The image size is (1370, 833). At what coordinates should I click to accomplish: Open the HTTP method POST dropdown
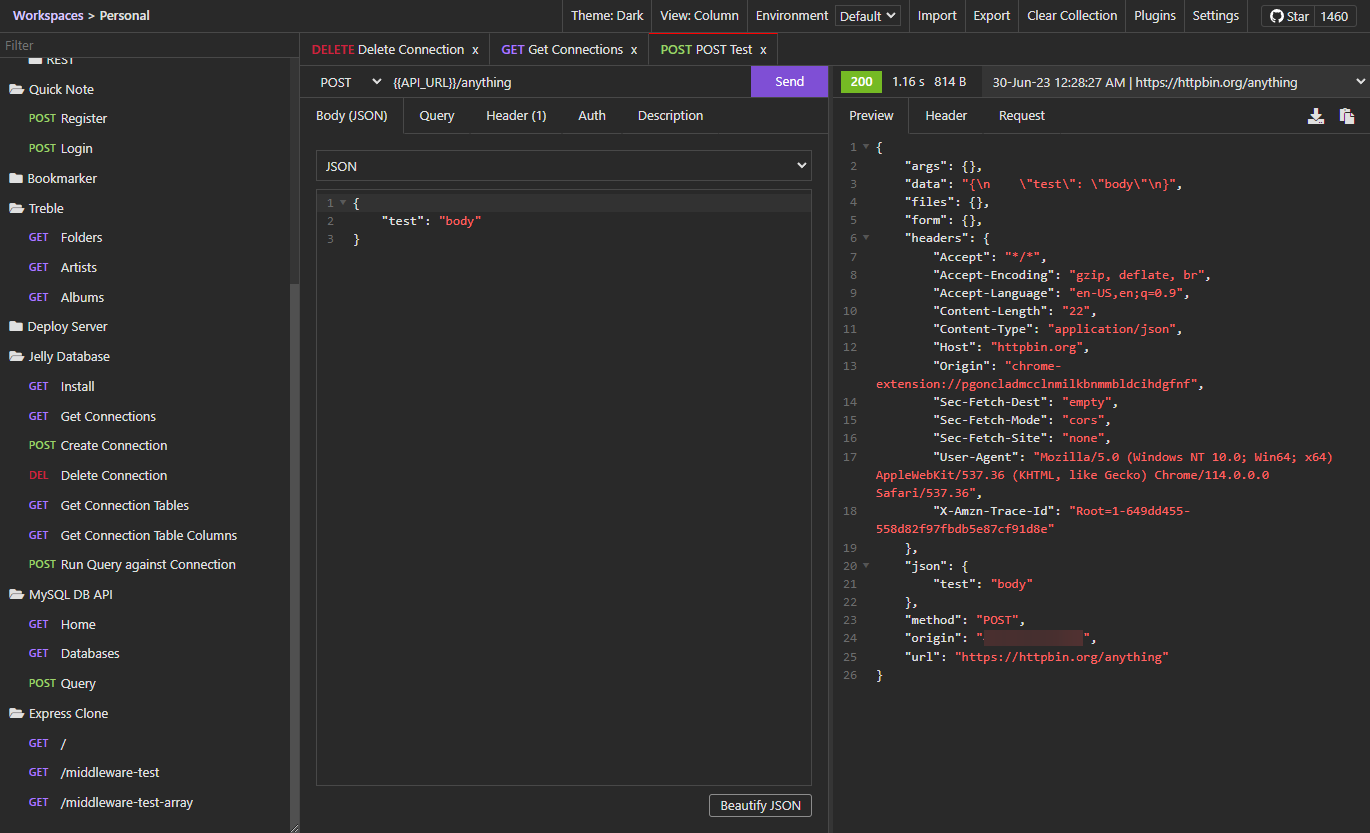pyautogui.click(x=351, y=82)
